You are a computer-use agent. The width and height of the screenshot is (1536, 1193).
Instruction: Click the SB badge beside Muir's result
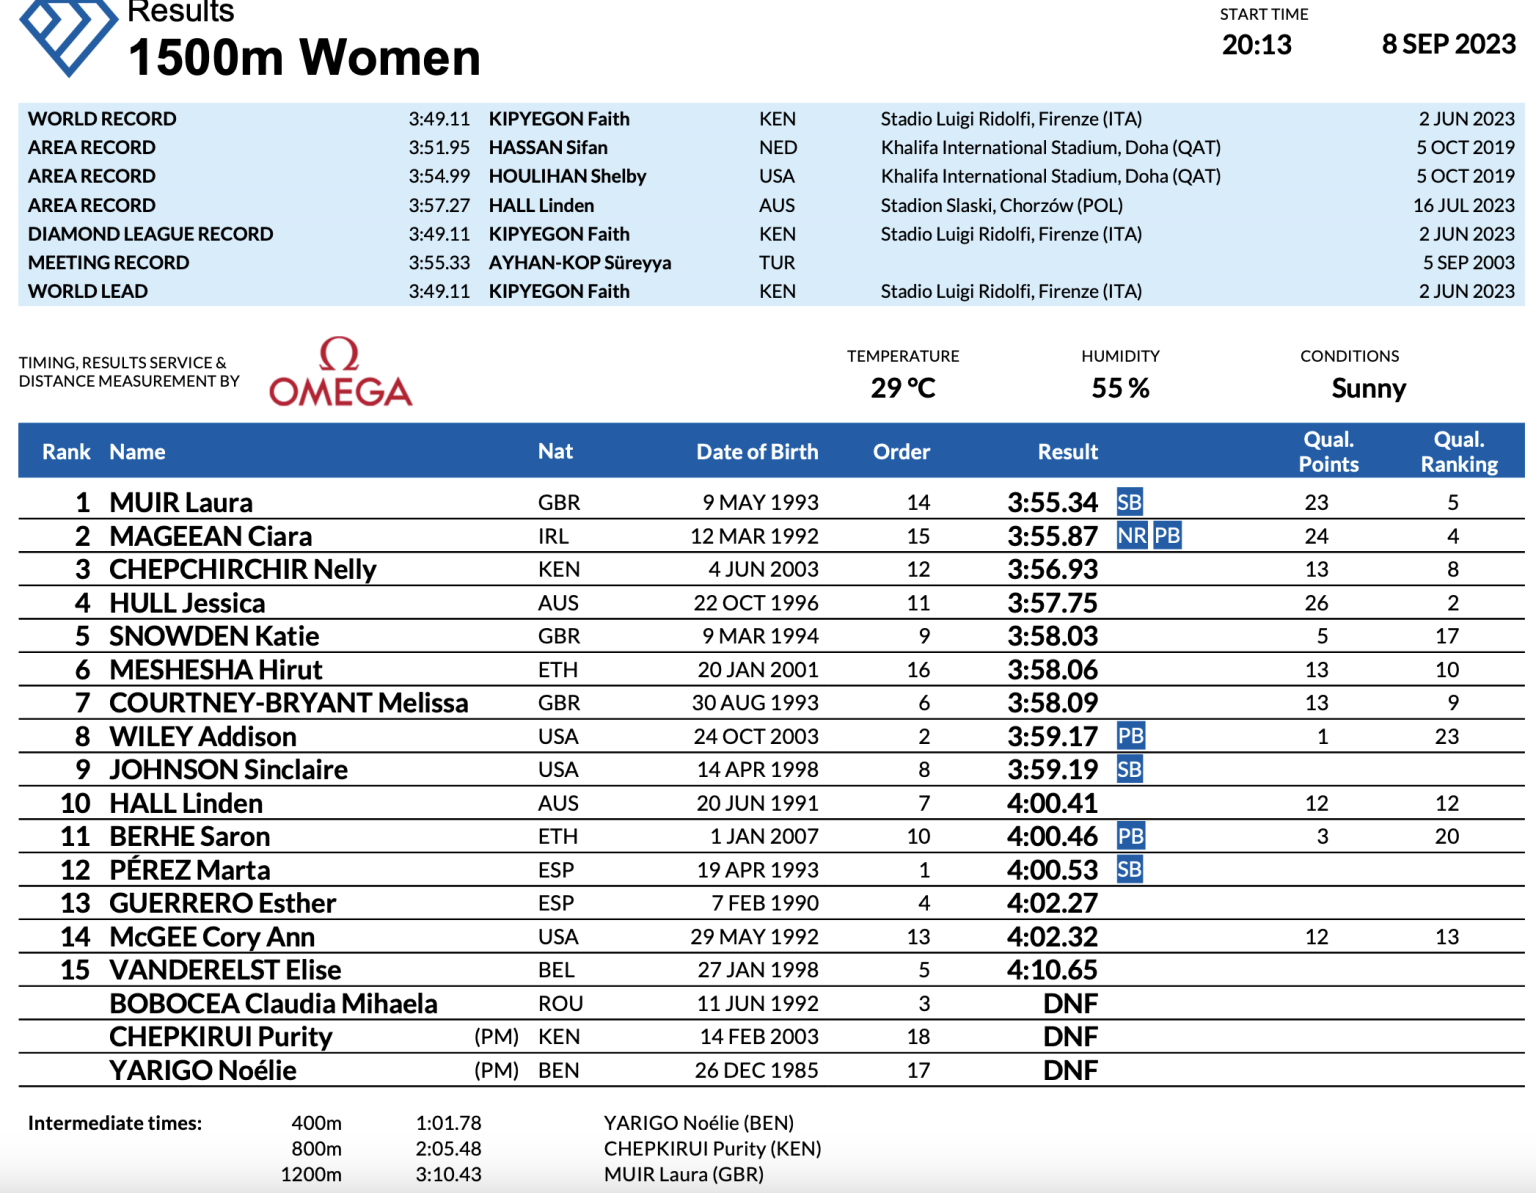coord(1129,502)
